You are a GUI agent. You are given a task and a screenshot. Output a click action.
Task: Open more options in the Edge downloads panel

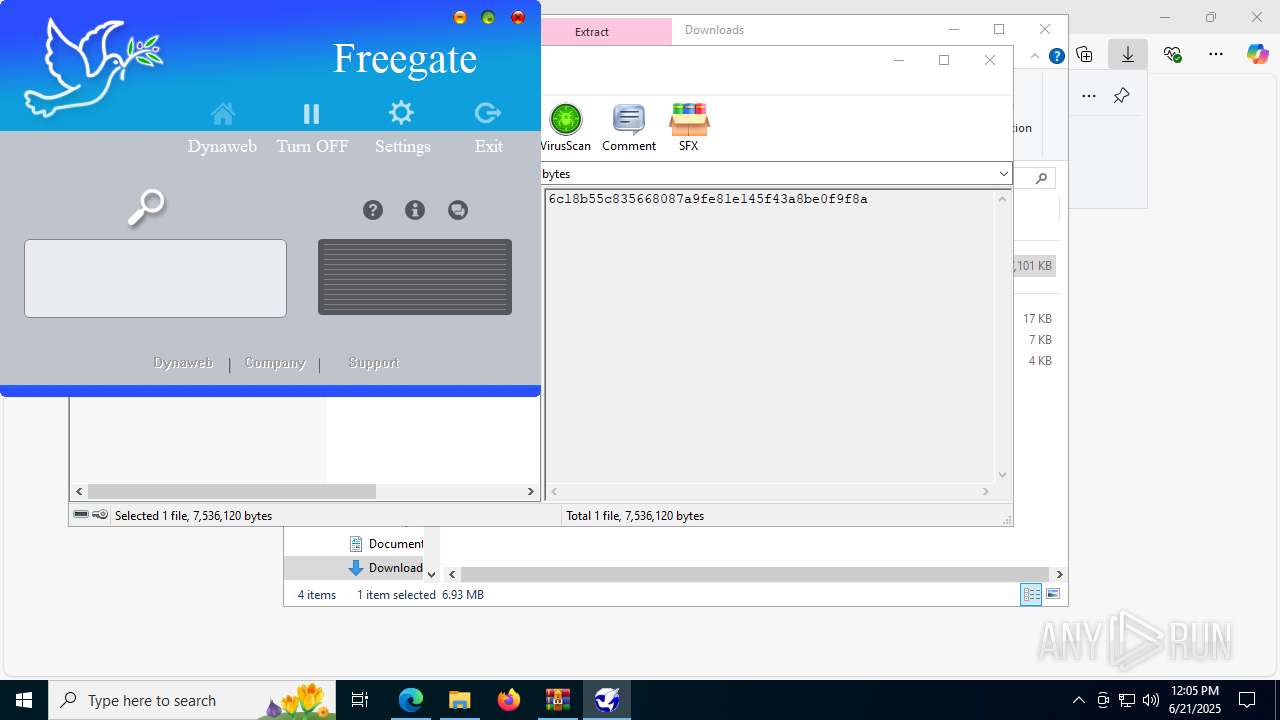(1089, 96)
